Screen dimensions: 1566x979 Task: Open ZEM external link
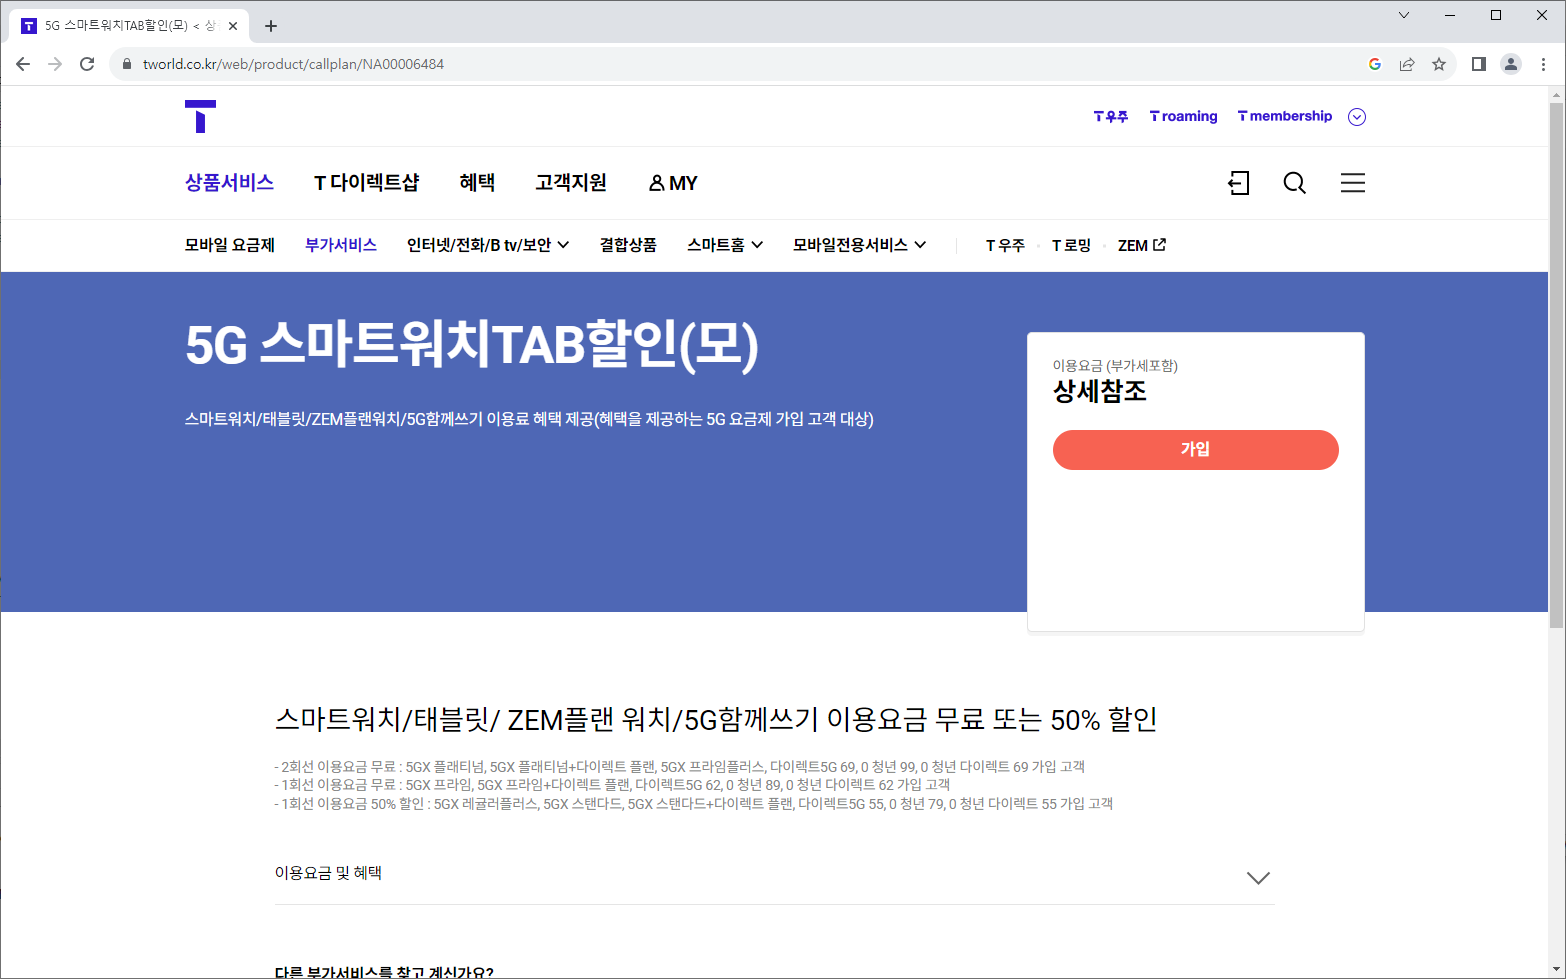coord(1142,245)
